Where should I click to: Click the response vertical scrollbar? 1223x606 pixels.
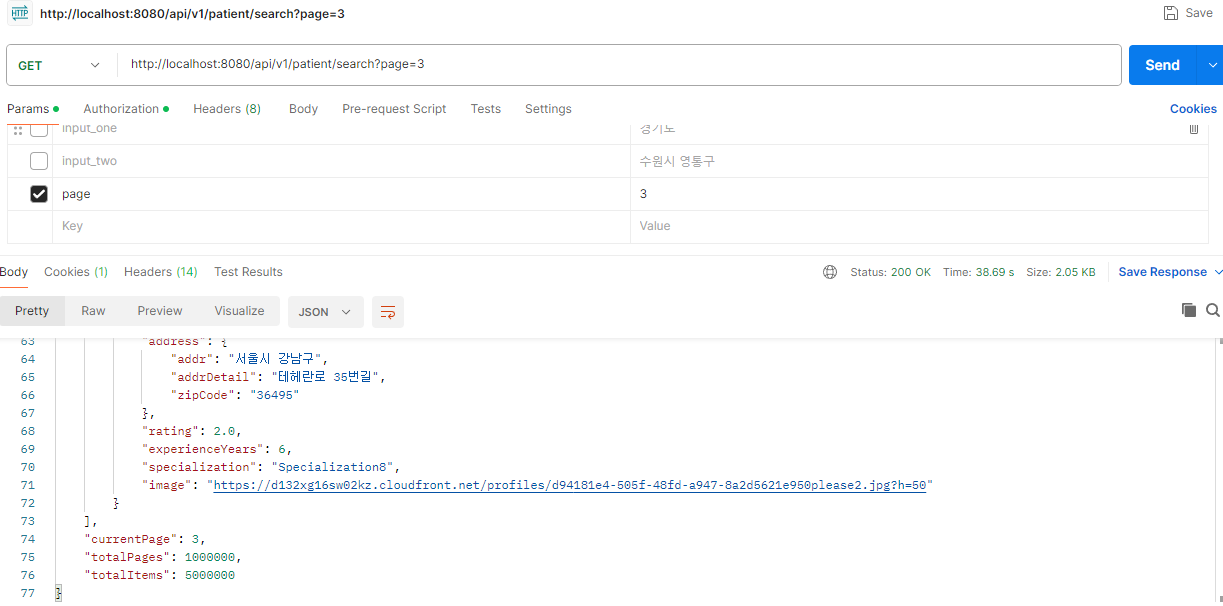point(1219,468)
